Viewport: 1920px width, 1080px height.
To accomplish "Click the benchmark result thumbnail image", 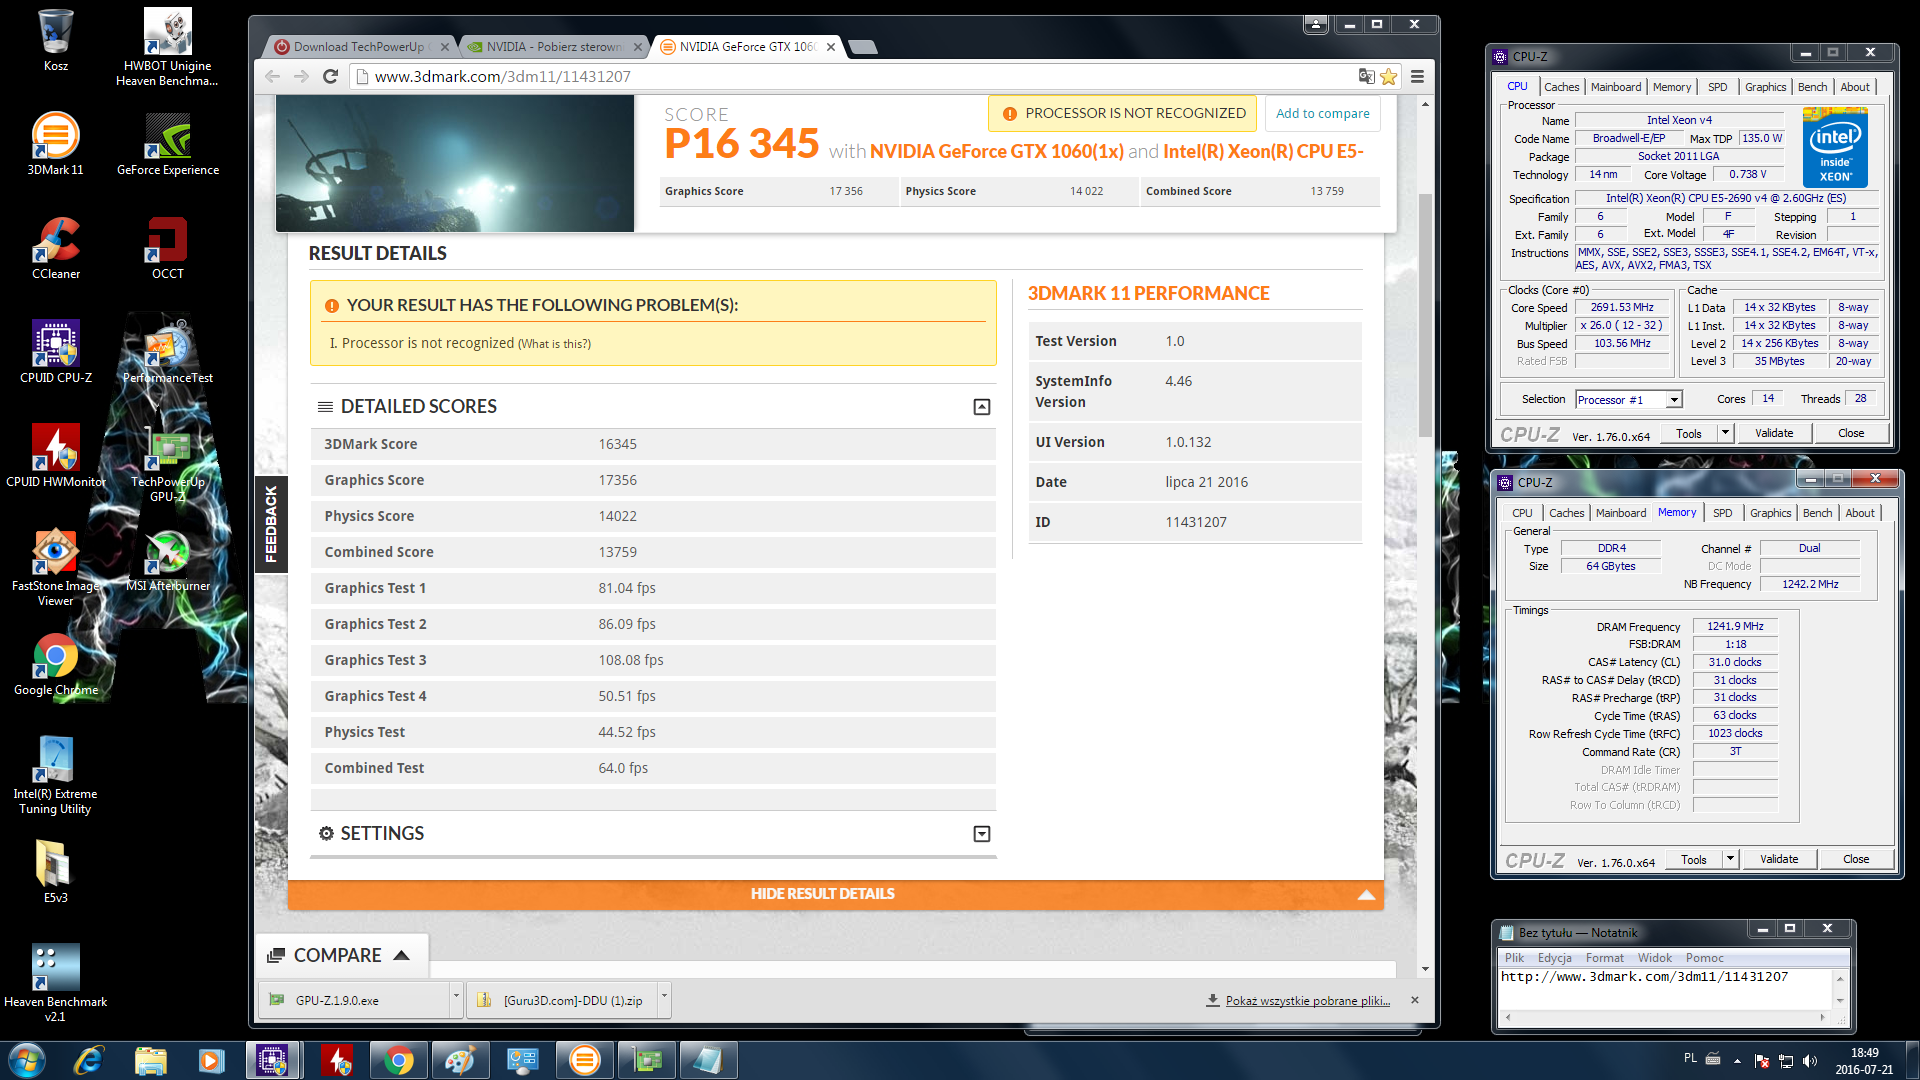I will pyautogui.click(x=455, y=164).
